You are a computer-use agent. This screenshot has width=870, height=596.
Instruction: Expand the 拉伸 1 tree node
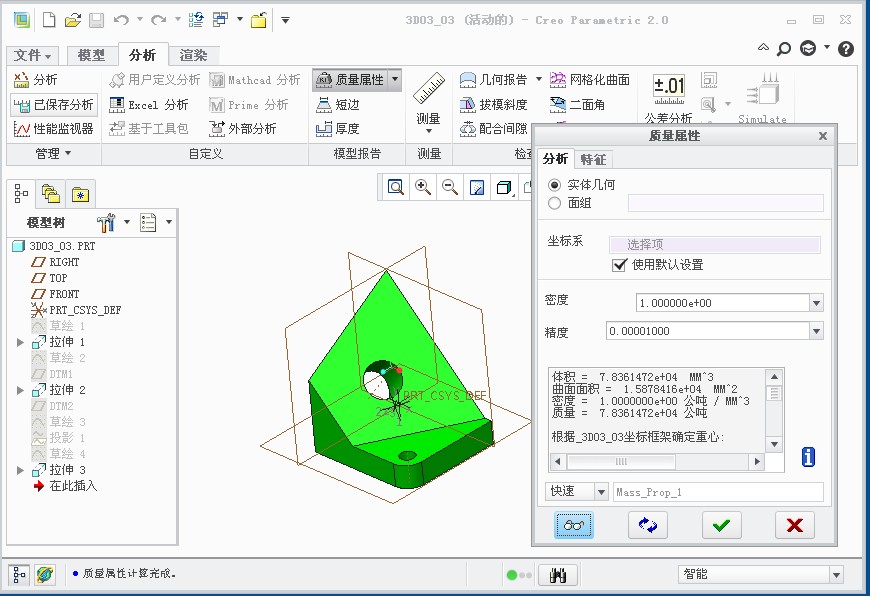(20, 342)
